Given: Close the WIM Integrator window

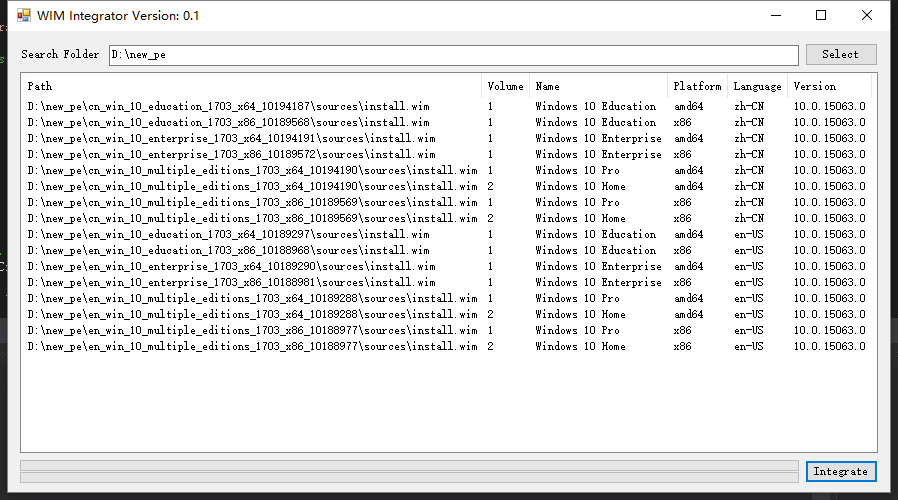Looking at the screenshot, I should pyautogui.click(x=867, y=15).
